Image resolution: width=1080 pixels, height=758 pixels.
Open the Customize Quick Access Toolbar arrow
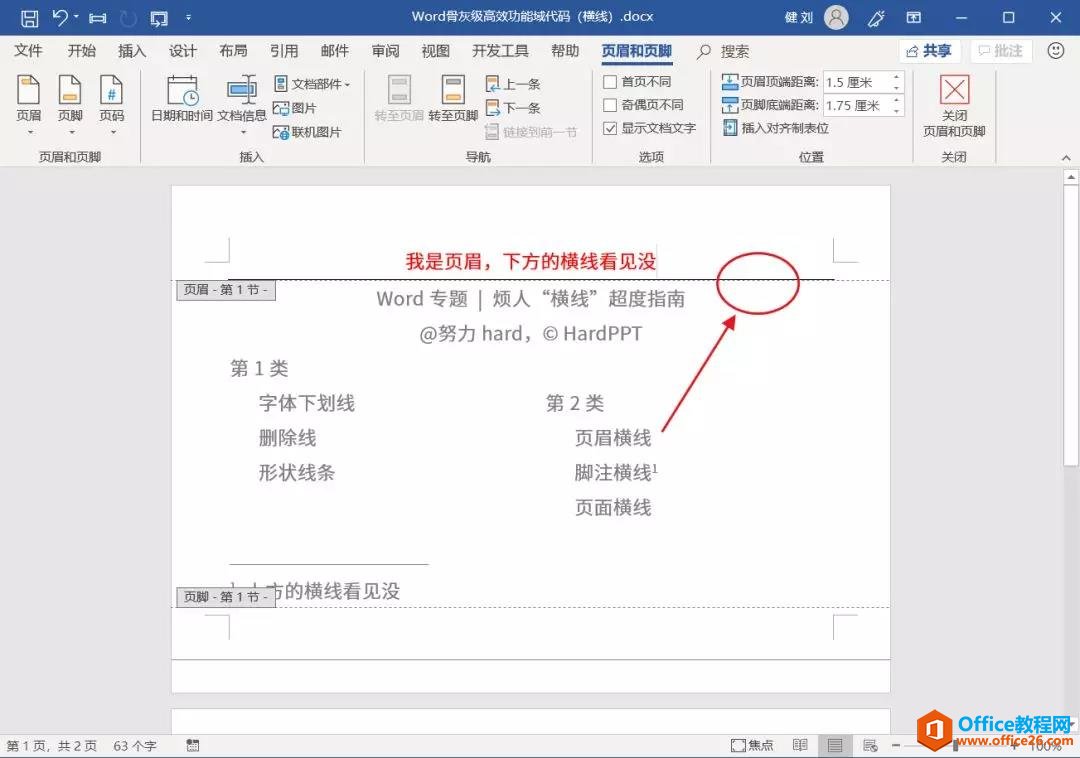(x=188, y=18)
